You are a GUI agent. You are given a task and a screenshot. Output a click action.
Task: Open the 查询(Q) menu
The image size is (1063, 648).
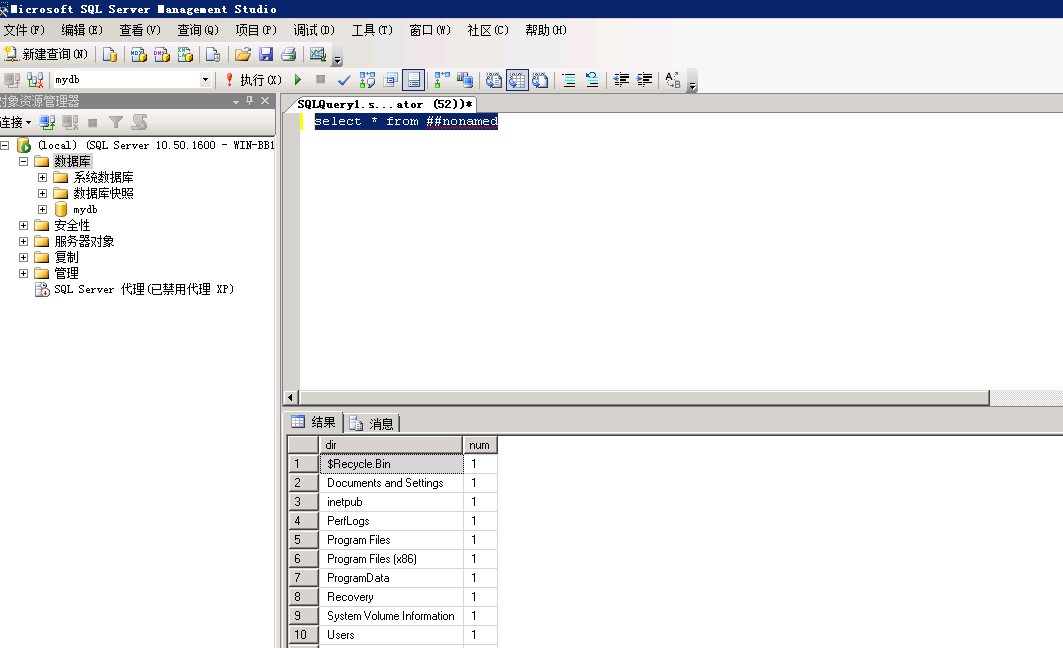198,30
